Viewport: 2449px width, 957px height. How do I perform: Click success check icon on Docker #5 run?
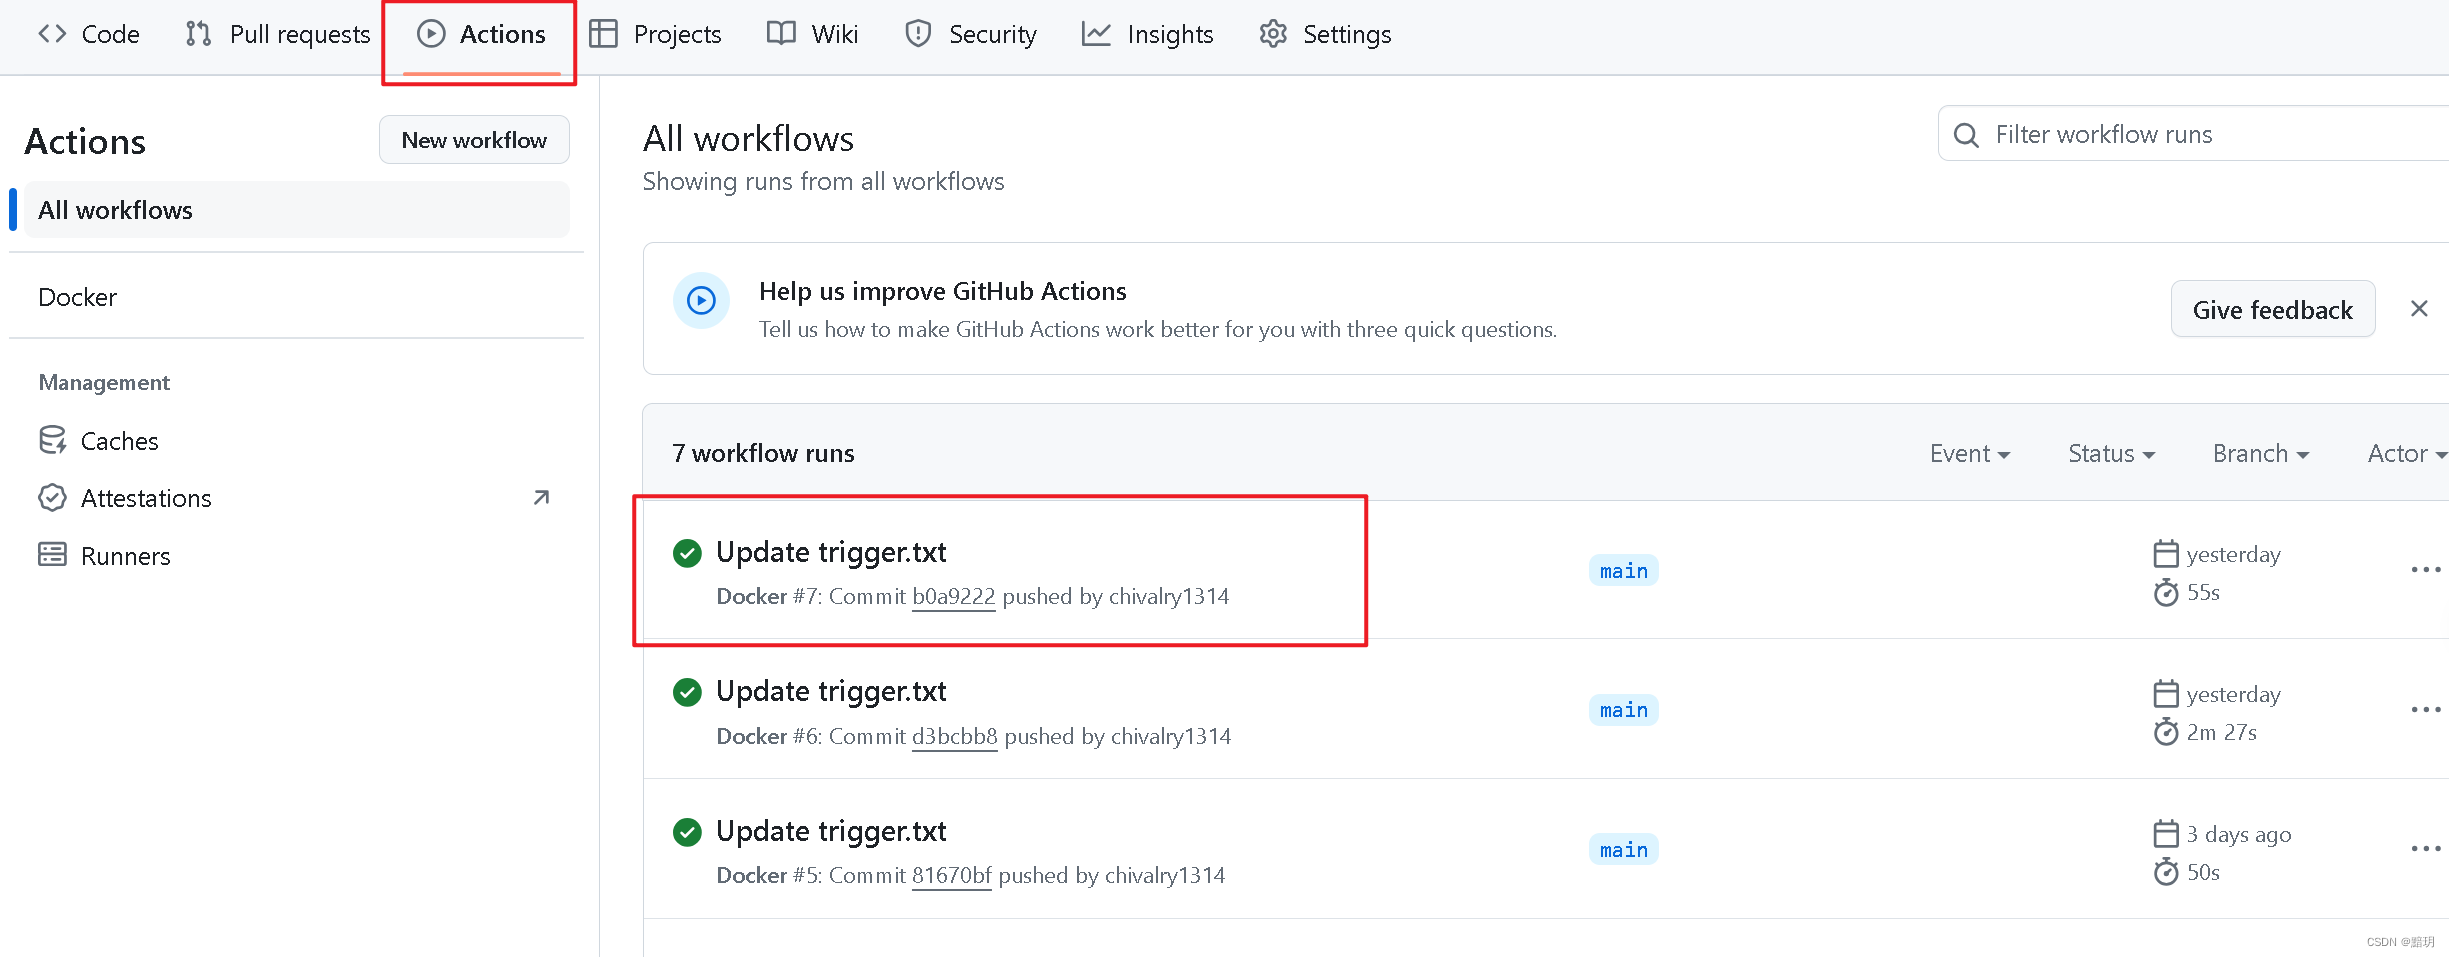click(x=687, y=832)
